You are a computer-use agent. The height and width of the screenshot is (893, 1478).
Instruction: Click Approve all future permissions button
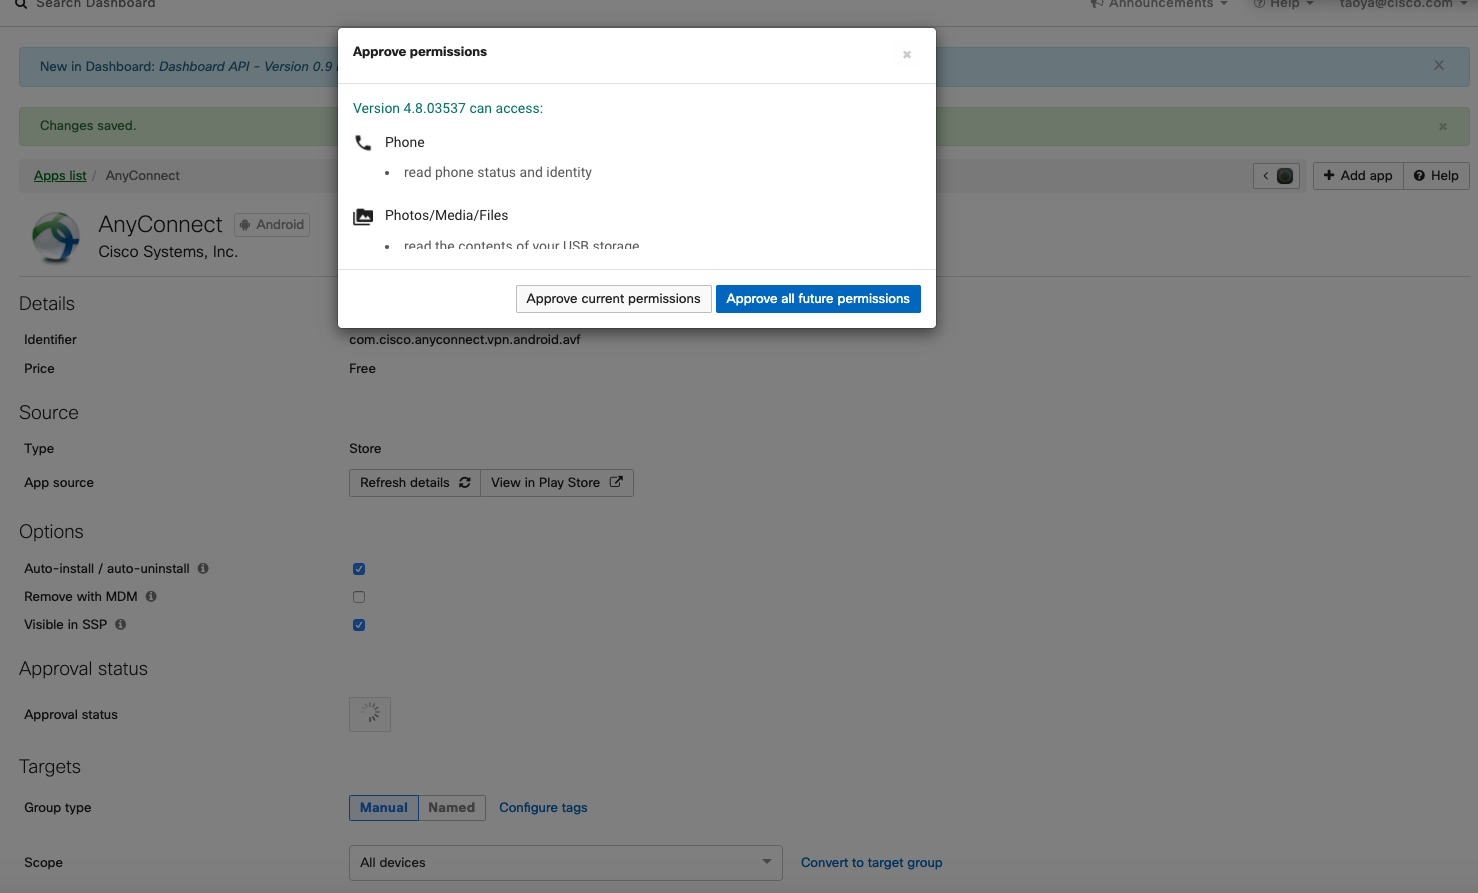(818, 299)
